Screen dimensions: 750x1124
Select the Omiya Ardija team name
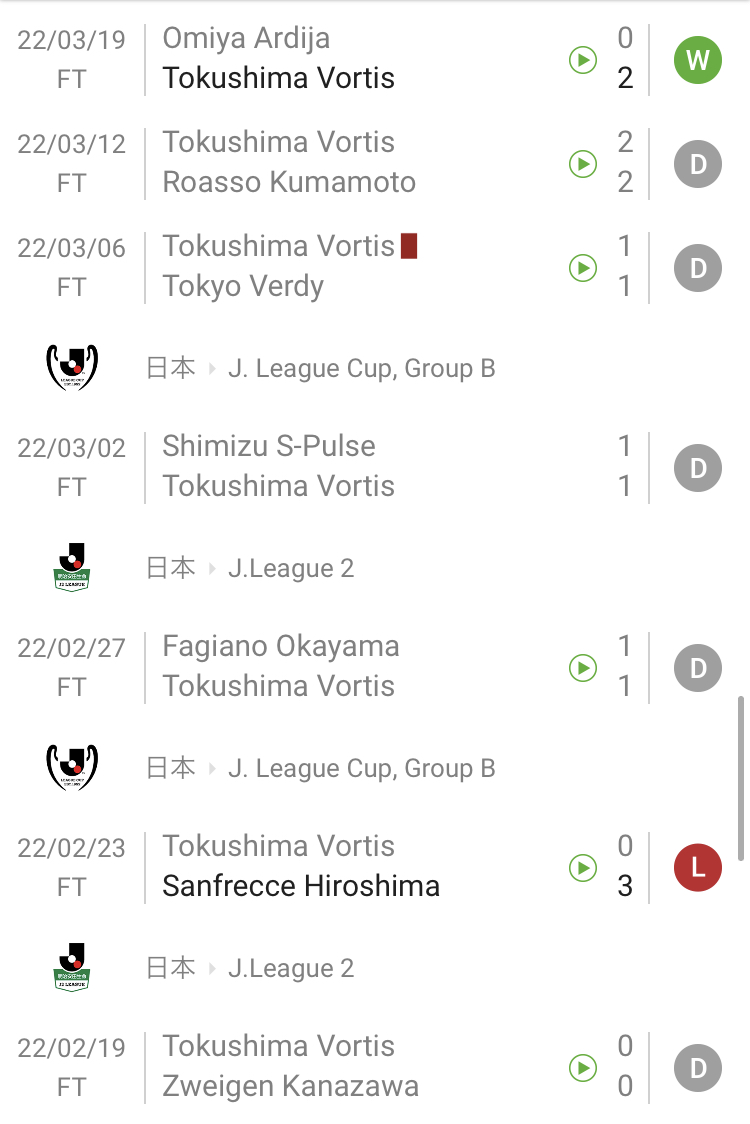(x=246, y=38)
